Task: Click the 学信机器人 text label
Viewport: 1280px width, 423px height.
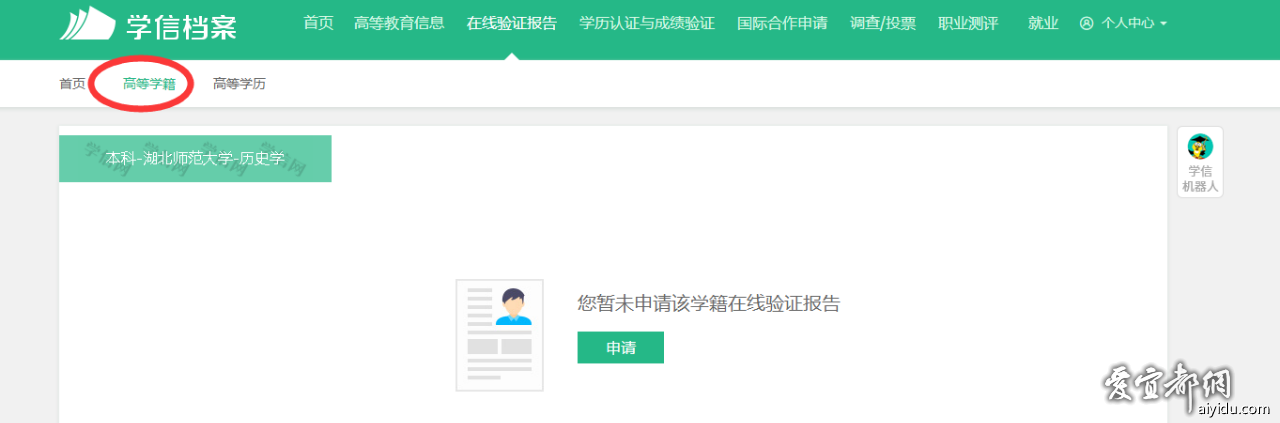Action: point(1200,179)
